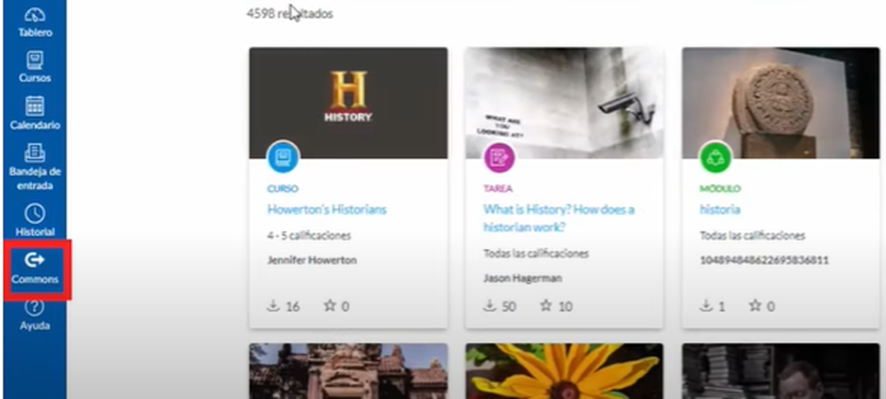The height and width of the screenshot is (399, 886).
Task: Open Commons in the sidebar
Action: click(35, 268)
